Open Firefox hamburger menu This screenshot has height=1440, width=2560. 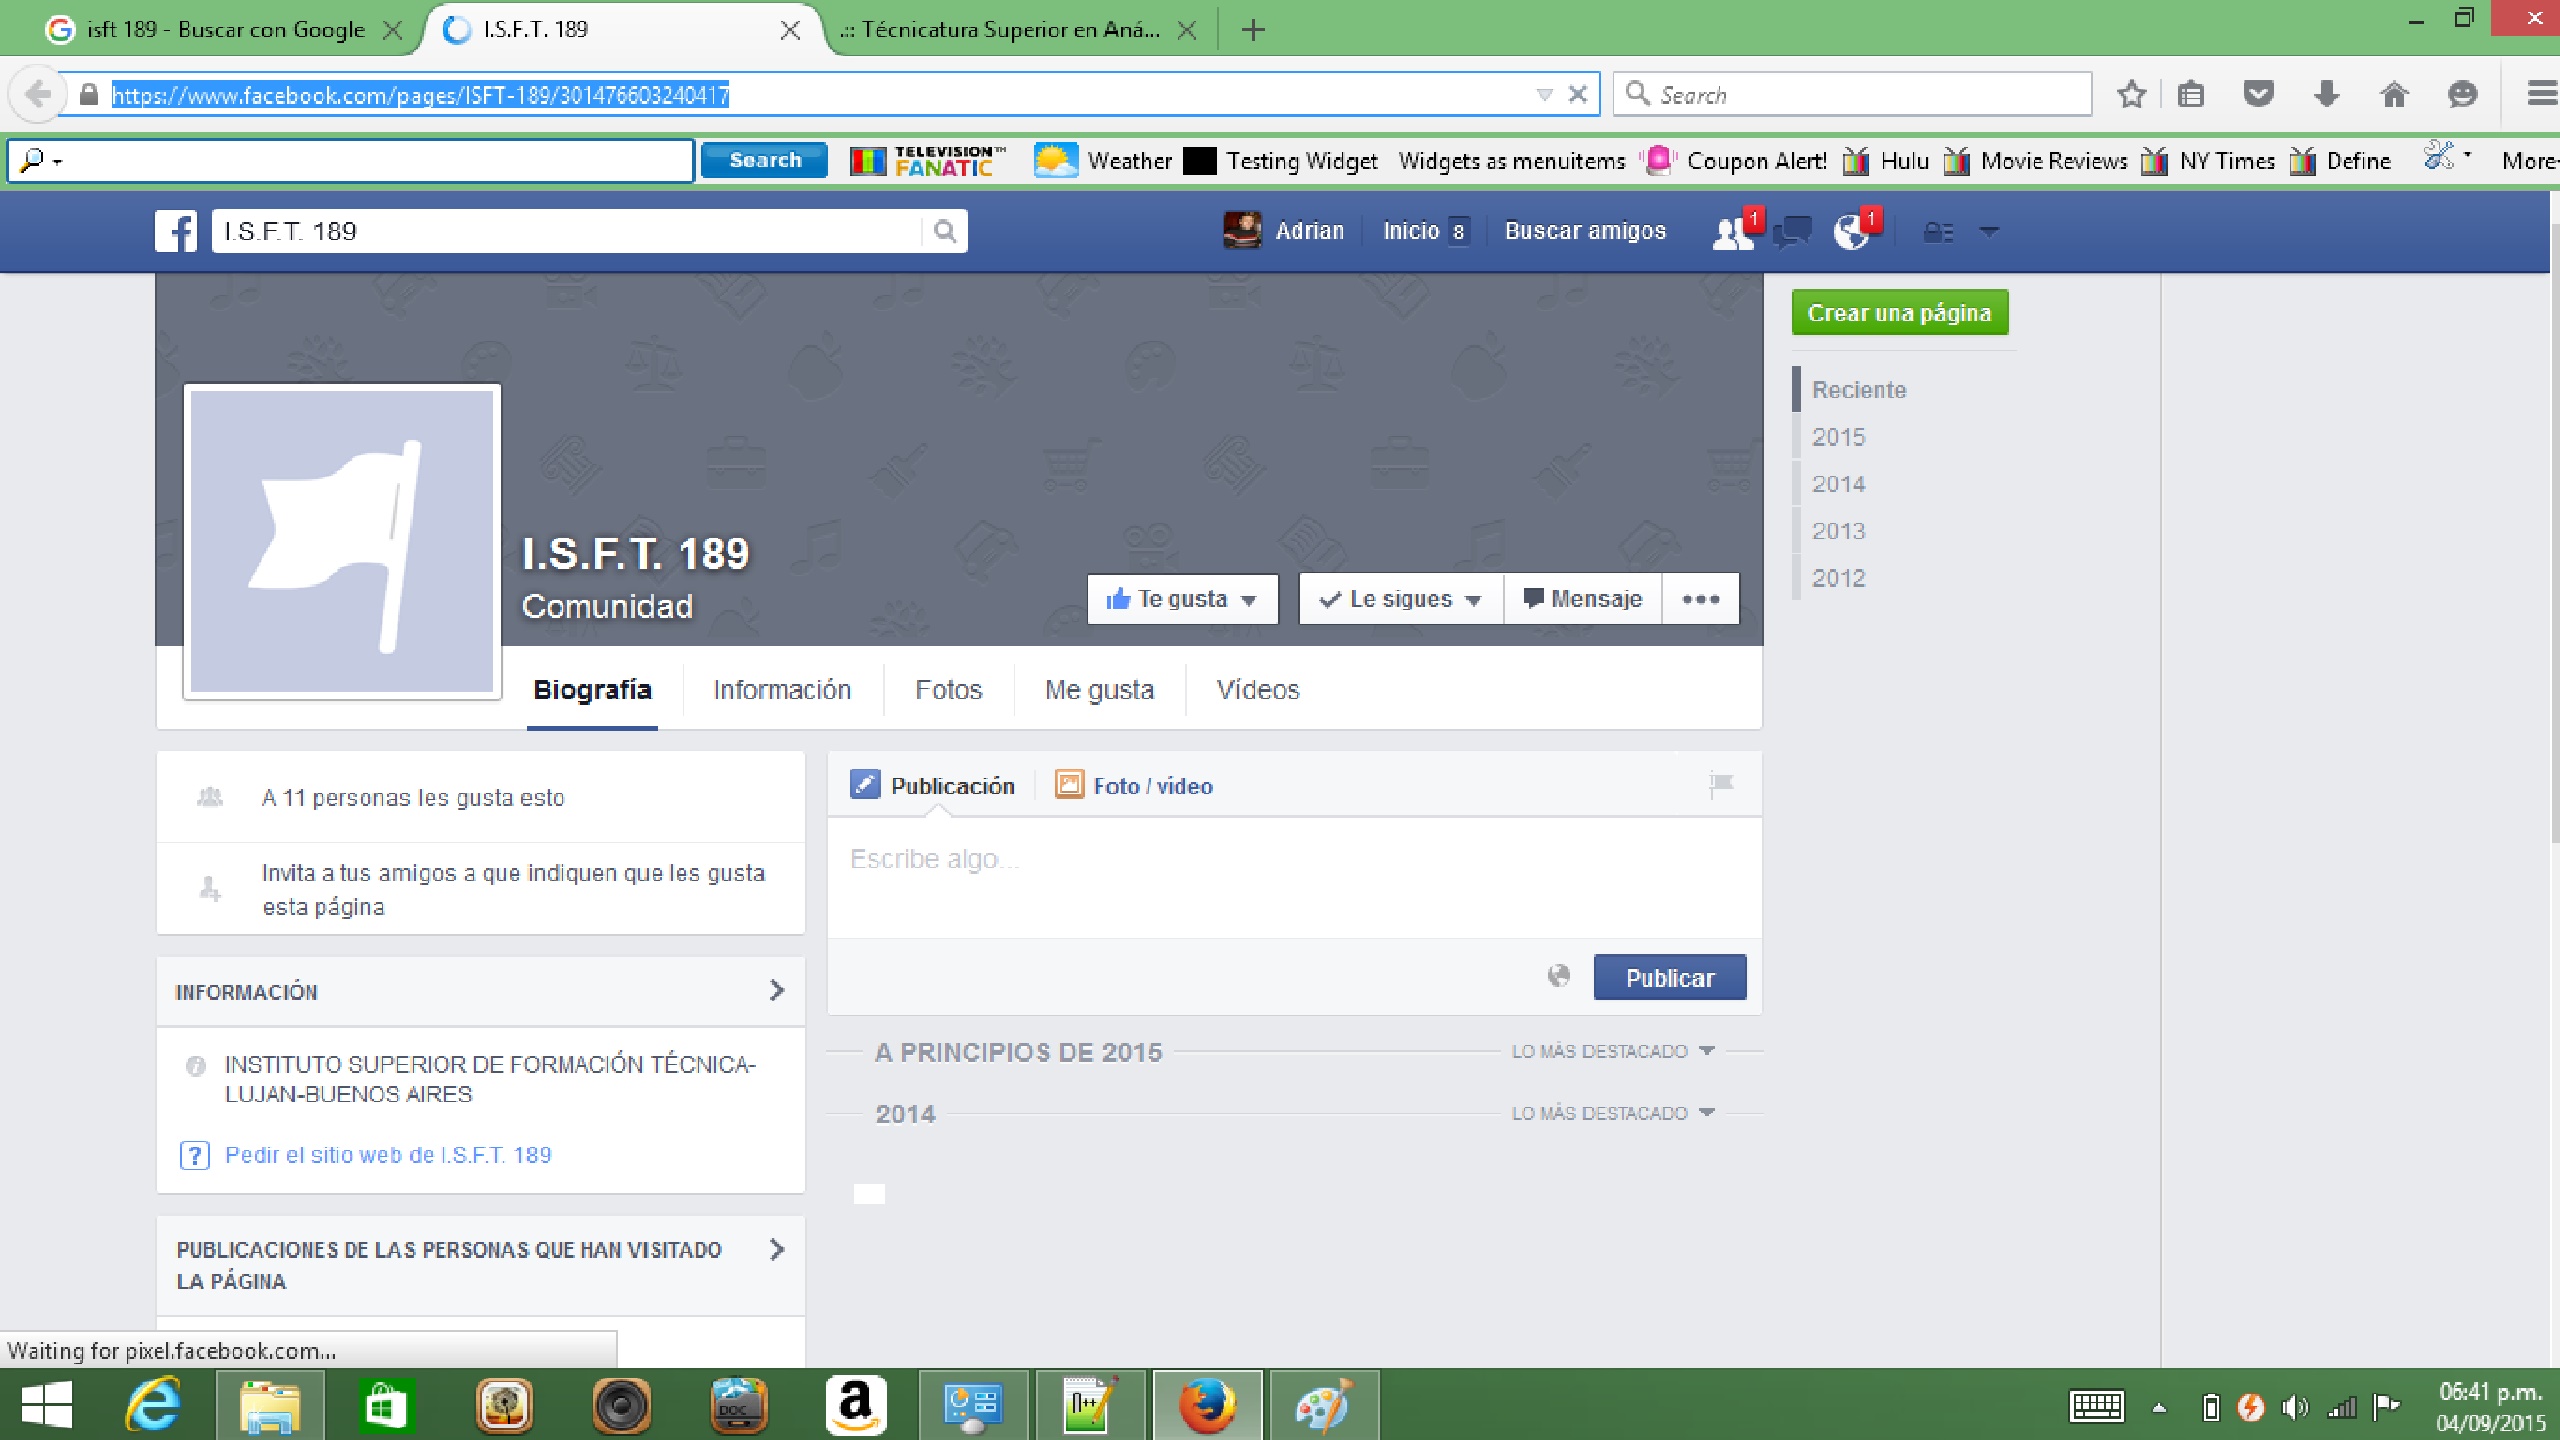2541,95
